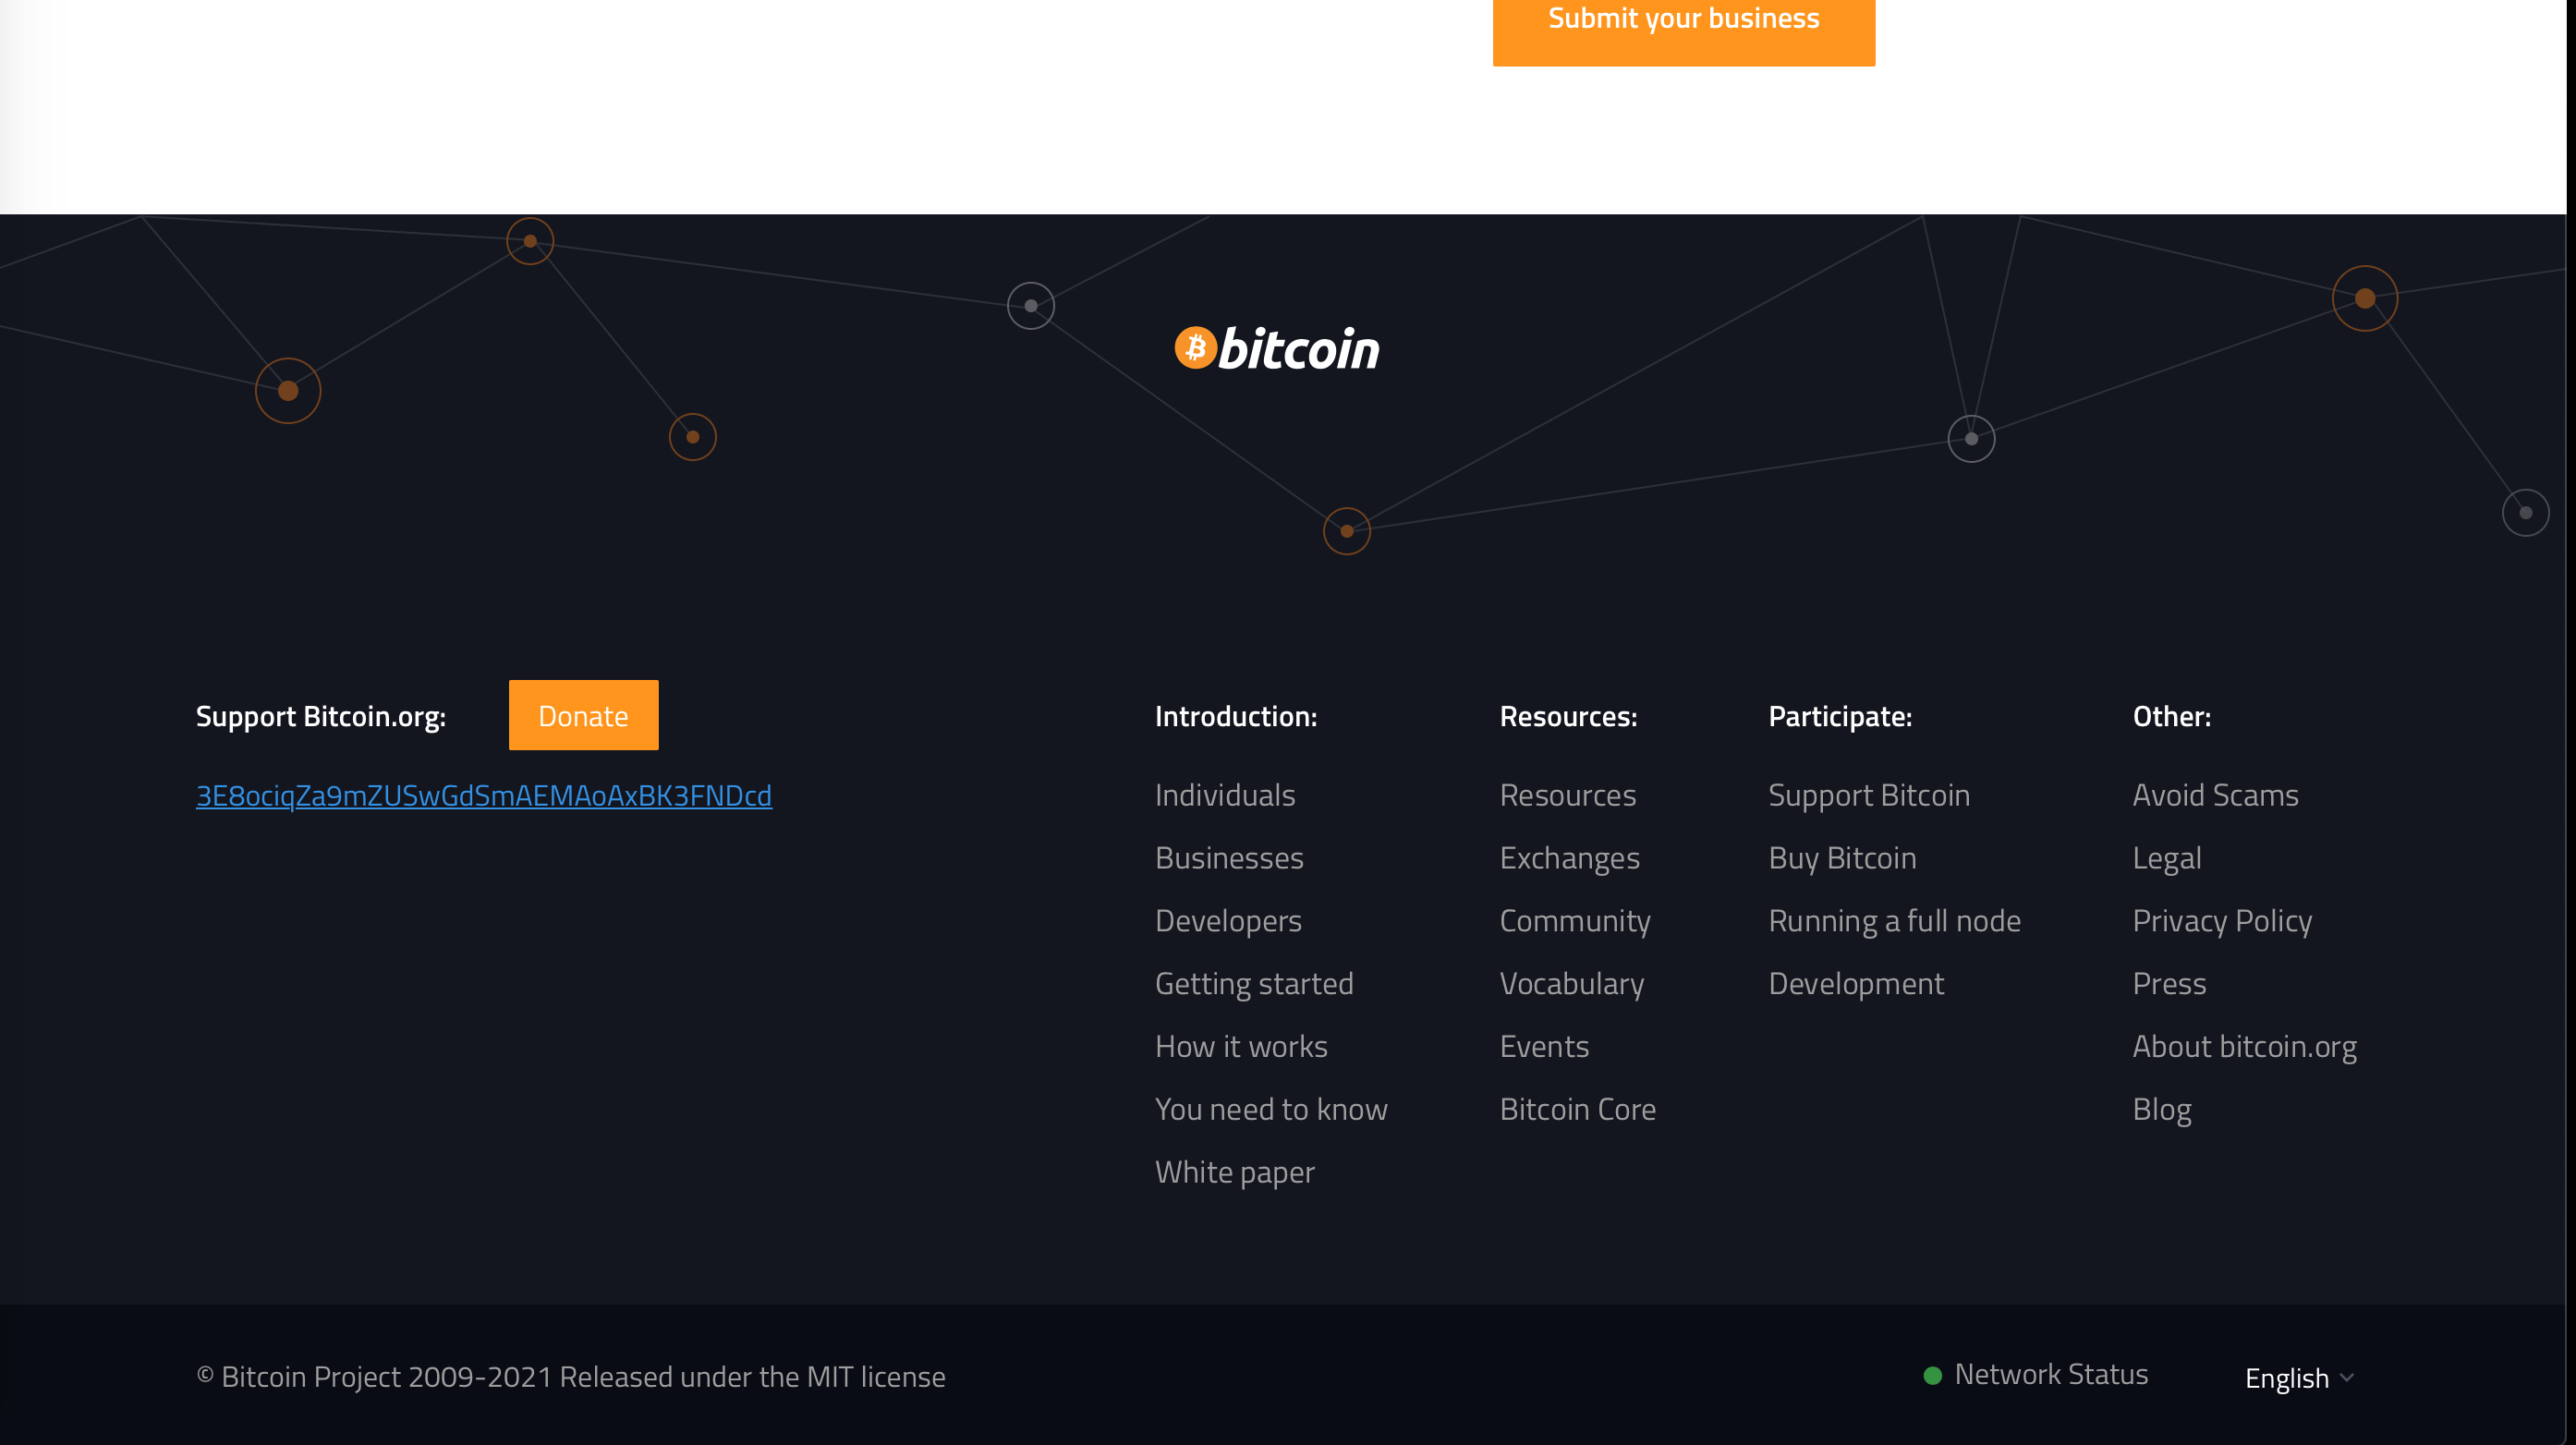This screenshot has width=2576, height=1445.
Task: Navigate to Running a full node
Action: [x=1895, y=919]
